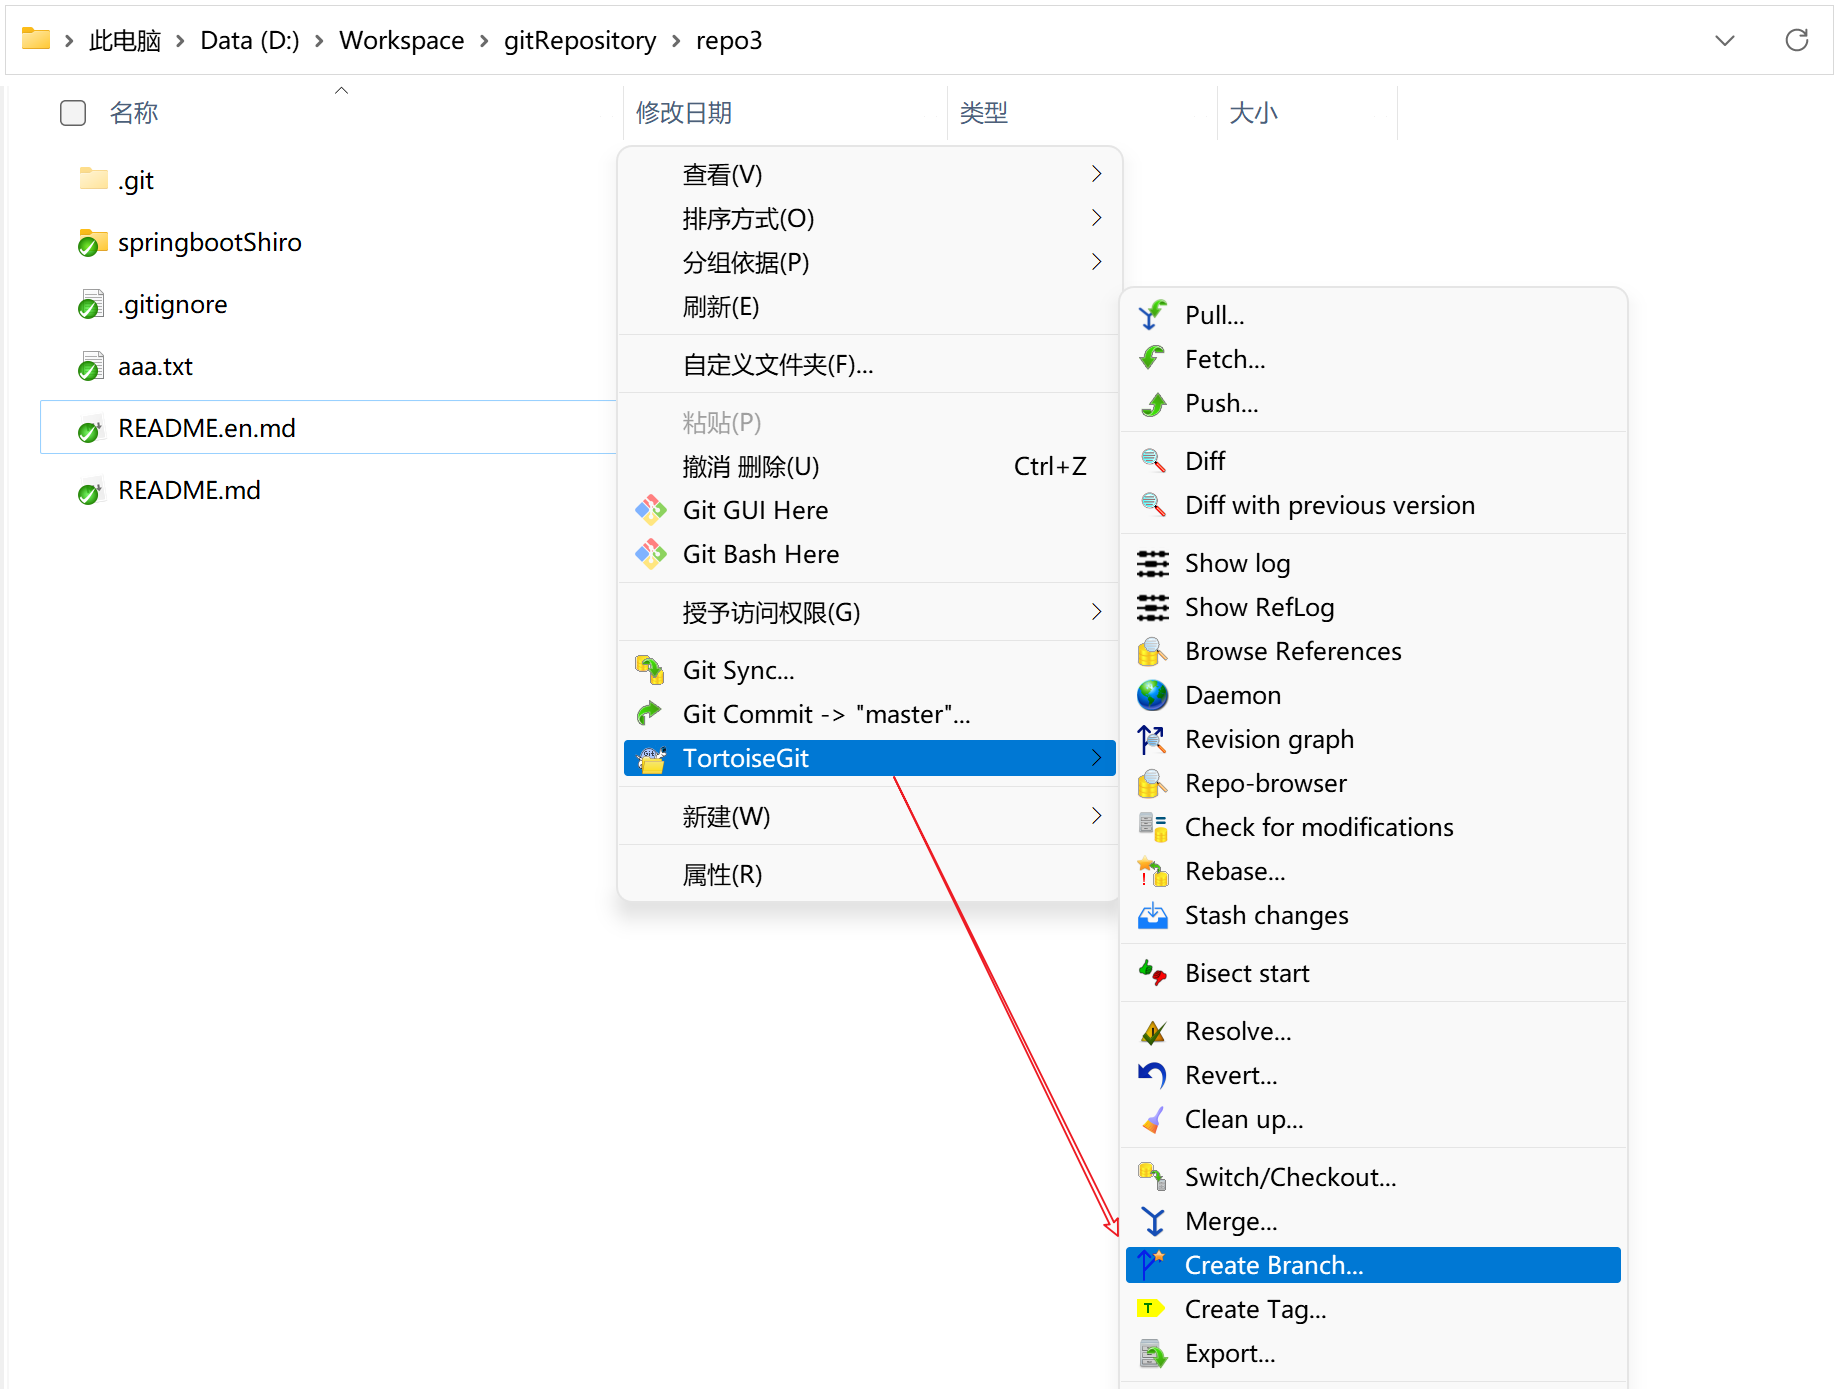
Task: Sort files by 修改日期 column header
Action: pos(684,113)
